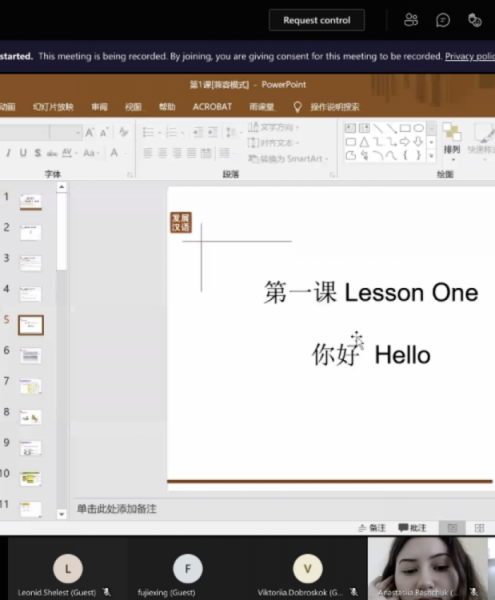Toggle underline formatting
The image size is (495, 600).
tap(23, 153)
